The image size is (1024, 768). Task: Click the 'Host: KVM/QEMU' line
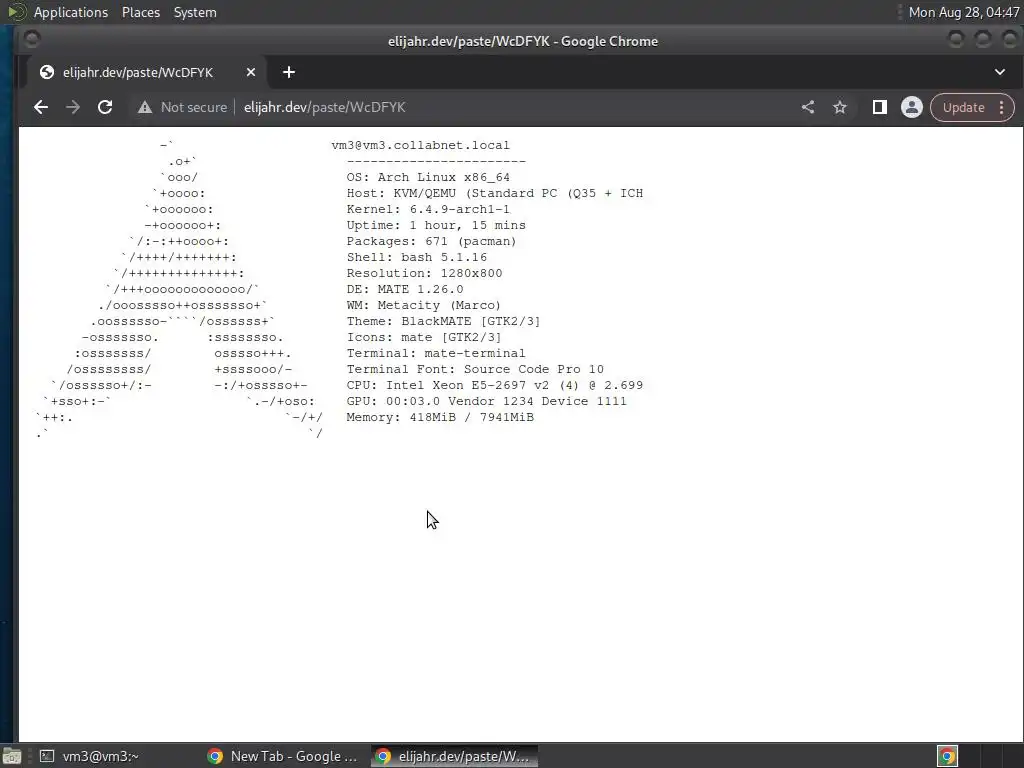[x=494, y=193]
